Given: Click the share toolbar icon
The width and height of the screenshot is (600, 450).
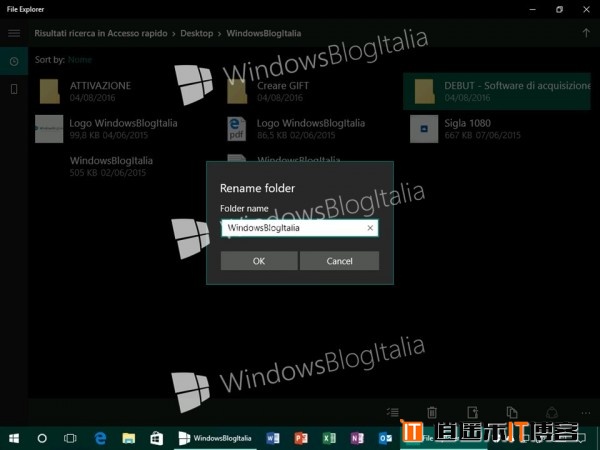Looking at the screenshot, I should click(551, 412).
